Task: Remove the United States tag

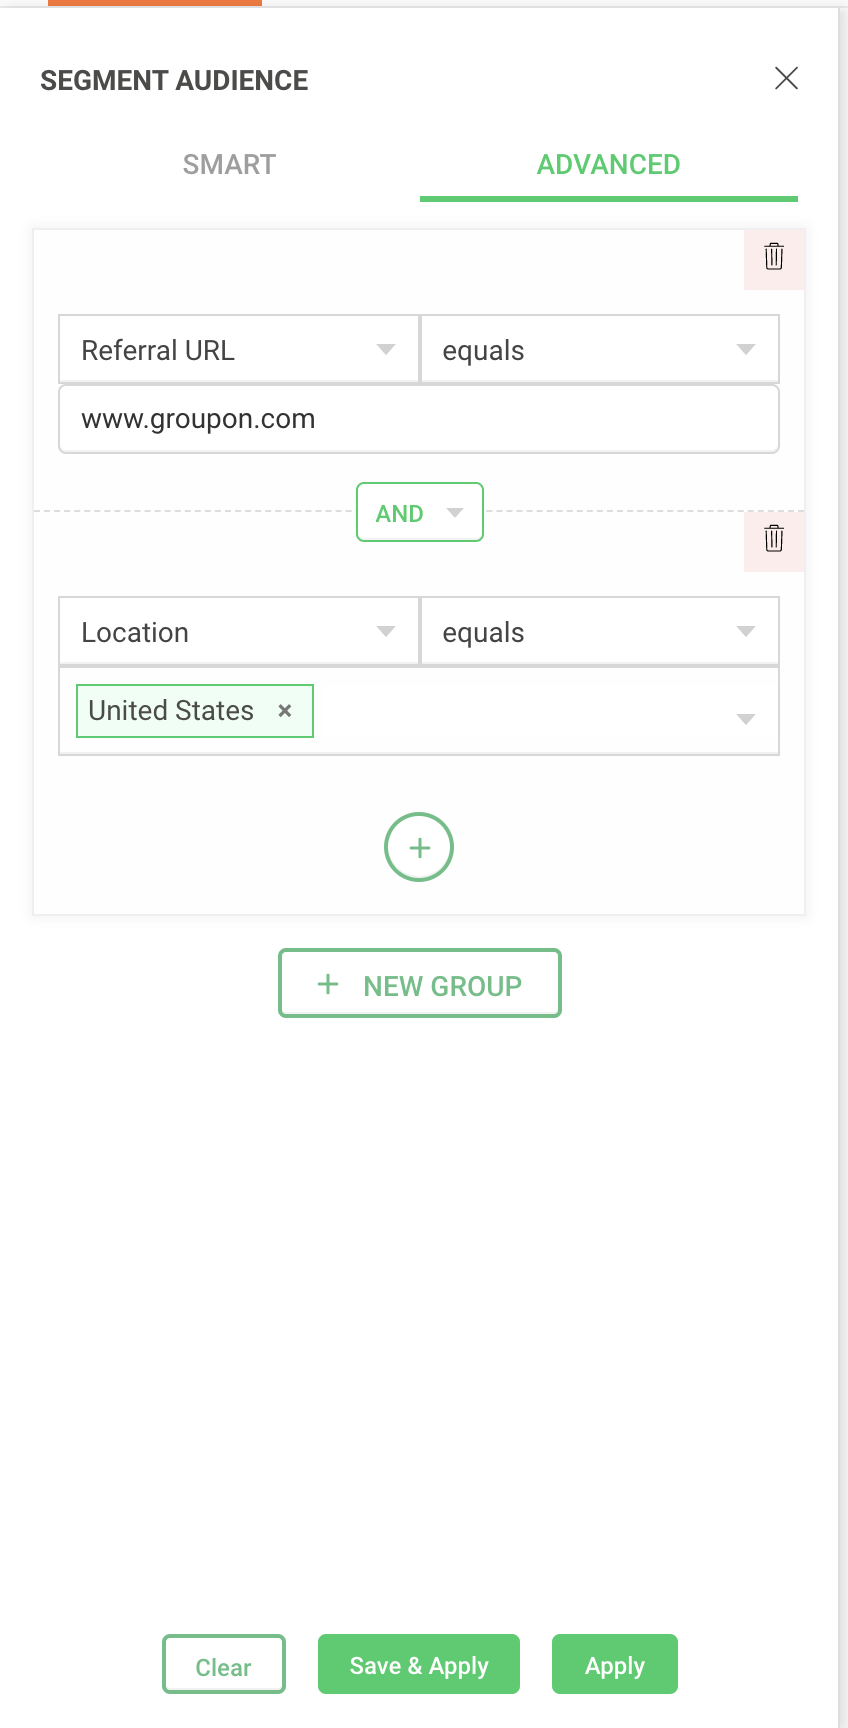Action: [x=285, y=711]
